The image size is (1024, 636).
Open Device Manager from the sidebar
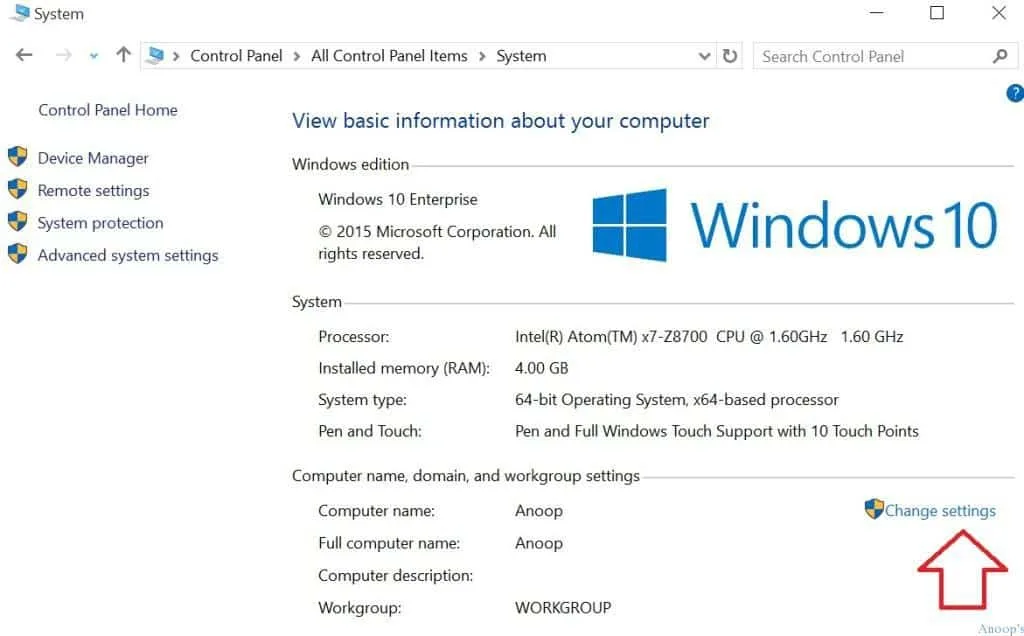[92, 157]
